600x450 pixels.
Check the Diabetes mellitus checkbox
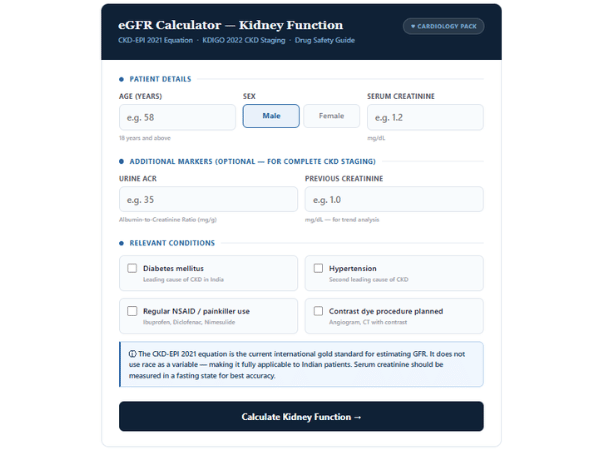pos(132,268)
